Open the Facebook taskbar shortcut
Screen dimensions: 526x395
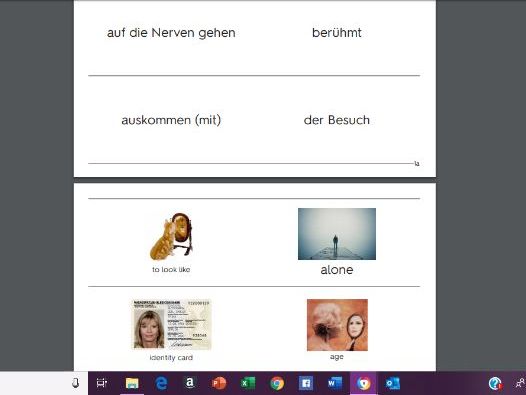click(x=306, y=383)
